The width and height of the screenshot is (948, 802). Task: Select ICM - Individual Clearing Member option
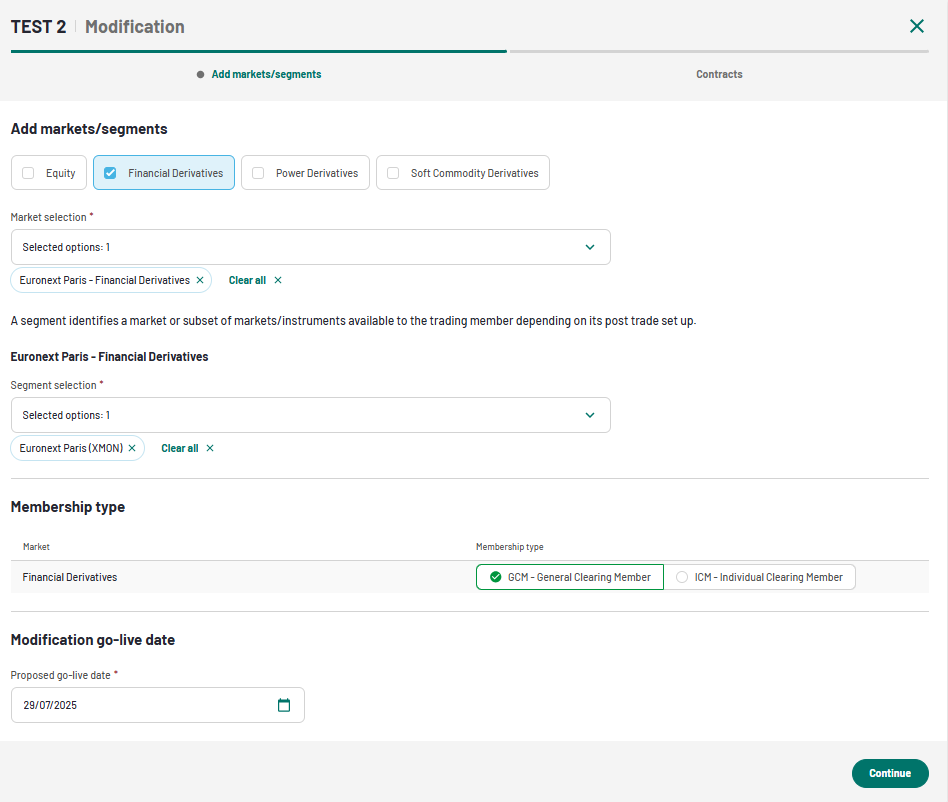(759, 577)
